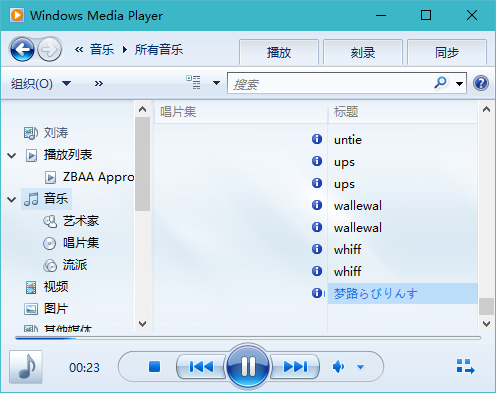This screenshot has height=393, width=496.
Task: Click the playback seek progress bar
Action: (248, 338)
